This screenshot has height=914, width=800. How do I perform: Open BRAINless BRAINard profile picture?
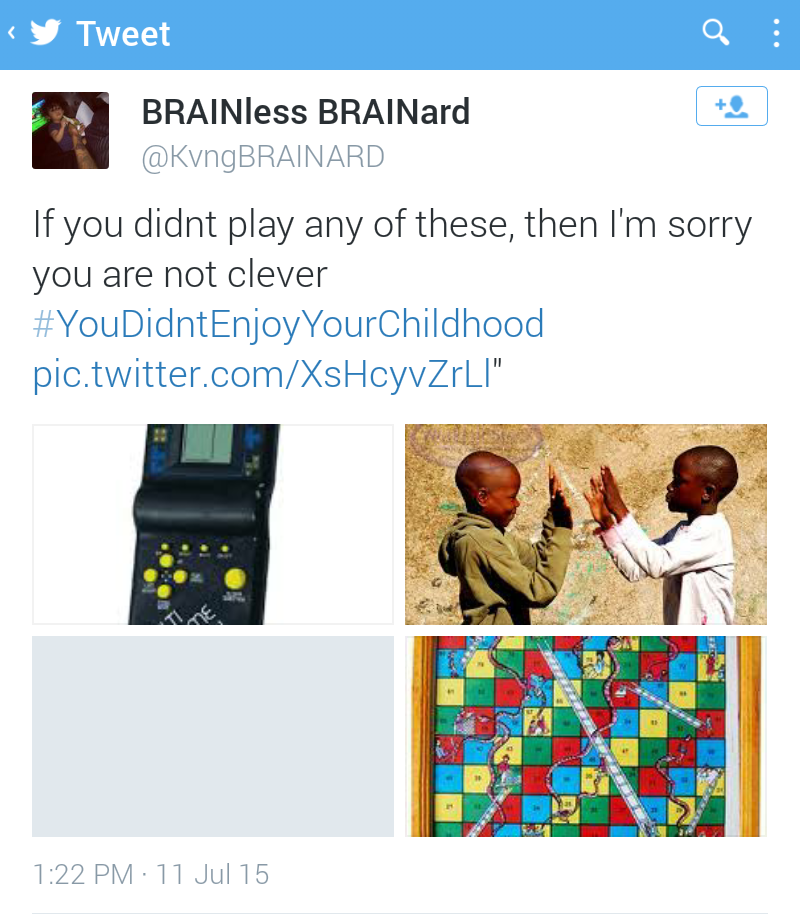pos(71,131)
